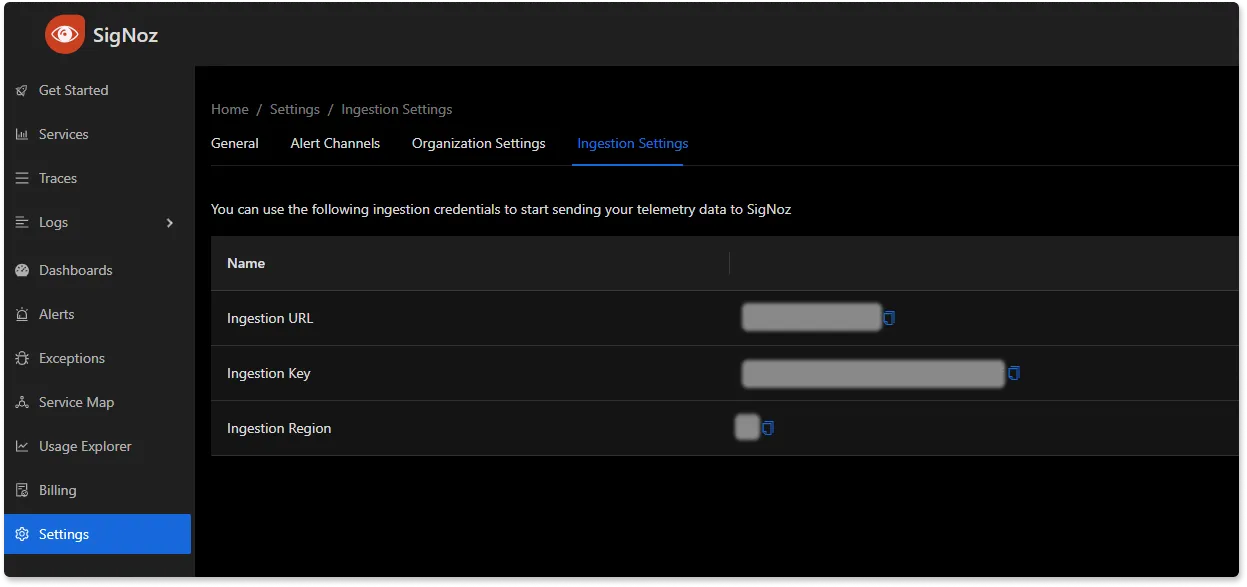Click the blurred Ingestion Region value
This screenshot has height=587, width=1247.
pyautogui.click(x=747, y=428)
